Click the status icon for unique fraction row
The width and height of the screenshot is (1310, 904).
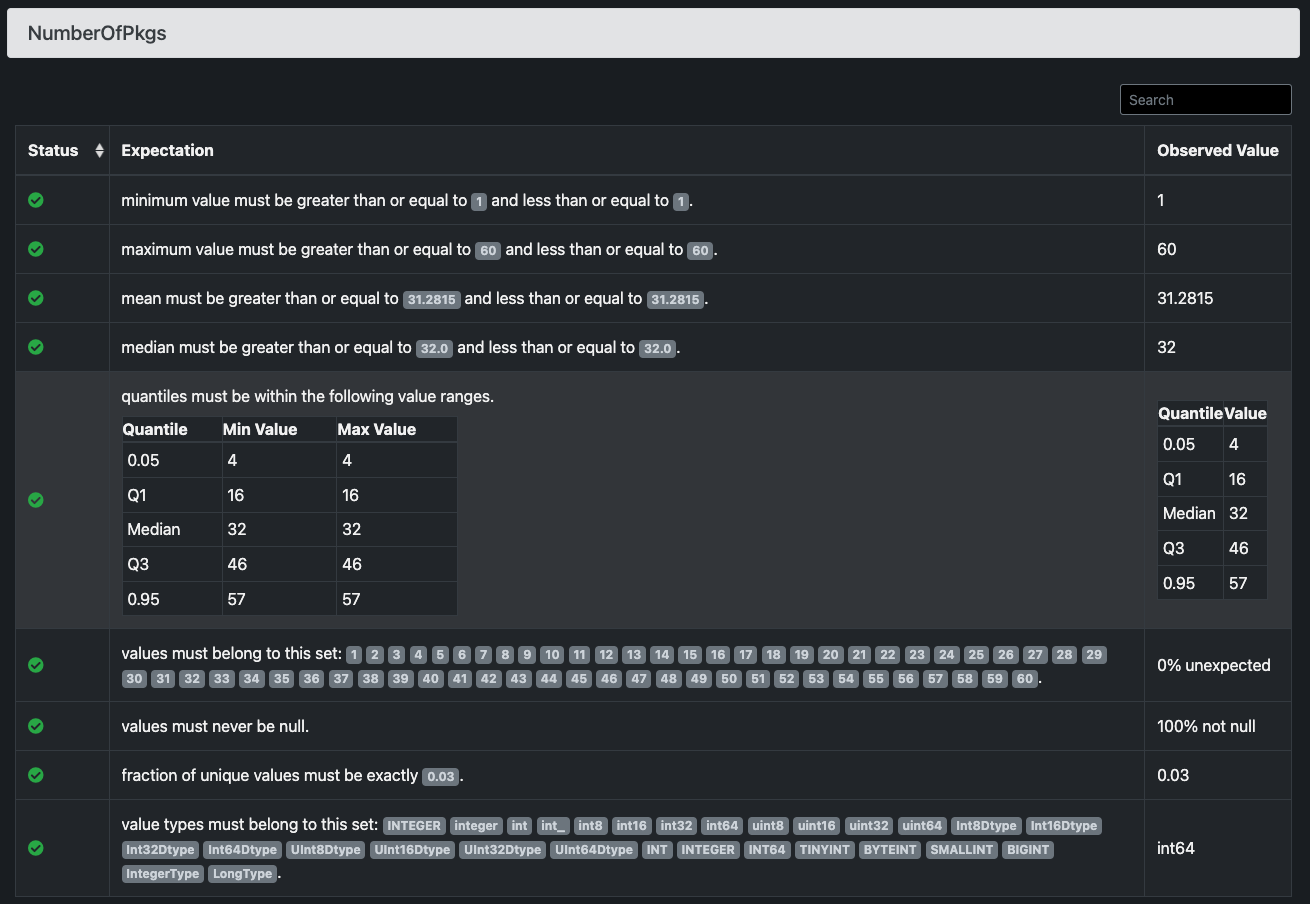36,775
